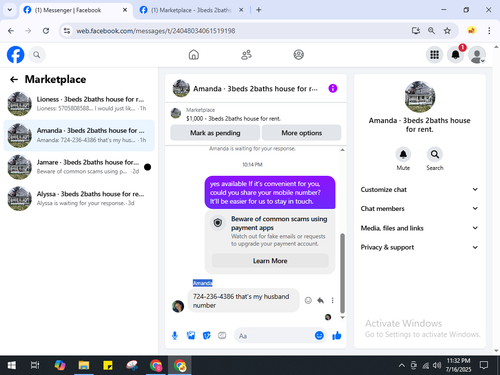Attach a photo or file
The image size is (500, 375).
[x=191, y=336]
